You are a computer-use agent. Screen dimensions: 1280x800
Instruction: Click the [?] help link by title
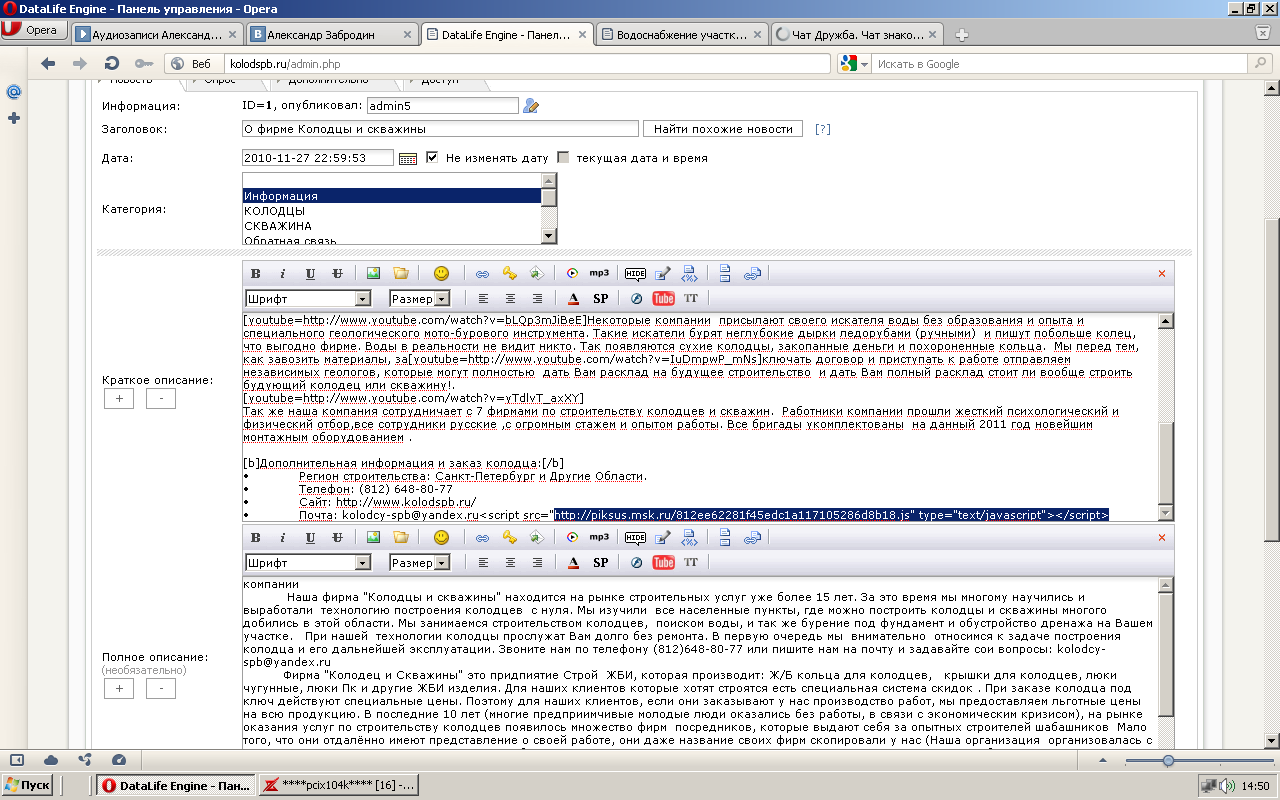[x=822, y=129]
